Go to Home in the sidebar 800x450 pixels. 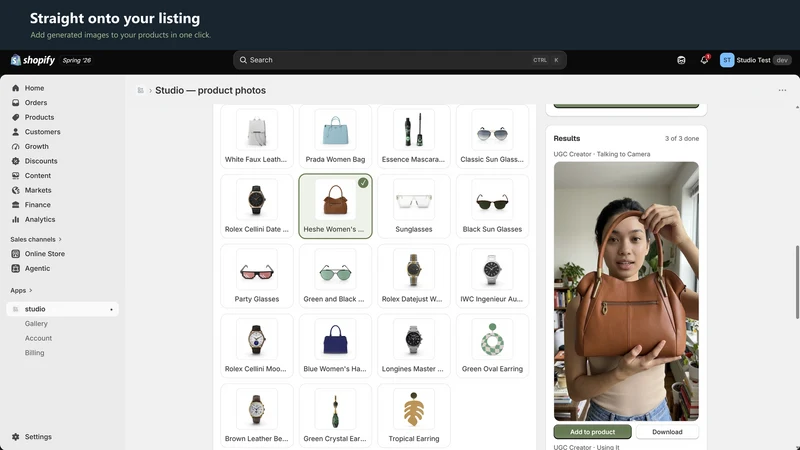click(x=34, y=88)
